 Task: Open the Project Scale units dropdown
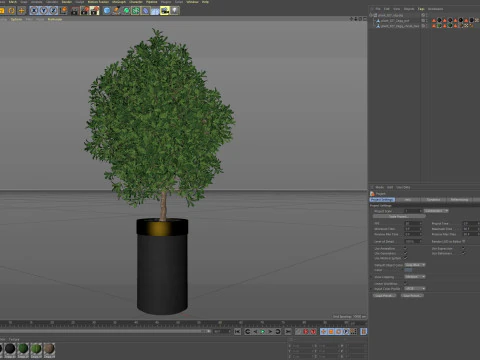pyautogui.click(x=436, y=211)
